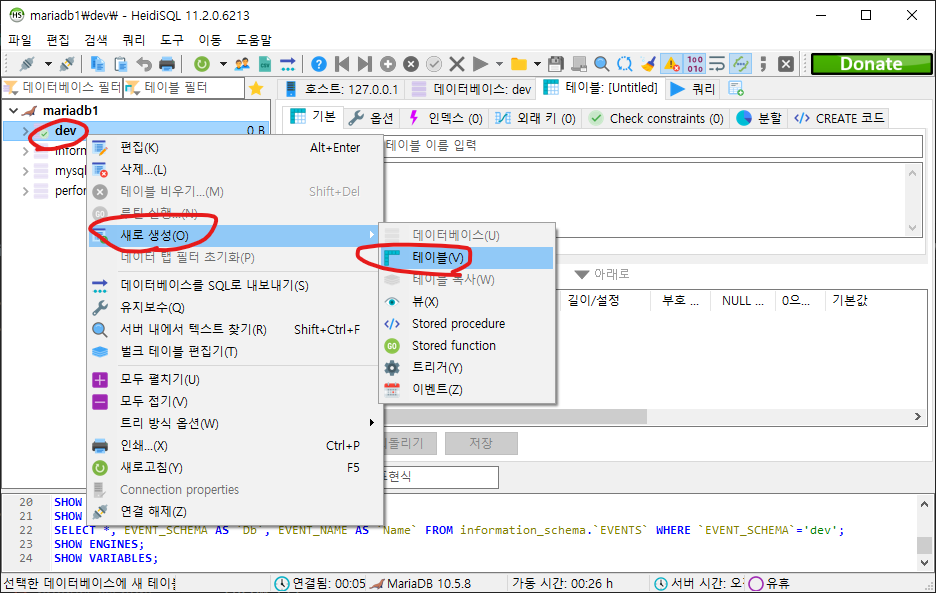Open the dropdown arrow beside the run icon
The height and width of the screenshot is (593, 936).
point(499,63)
